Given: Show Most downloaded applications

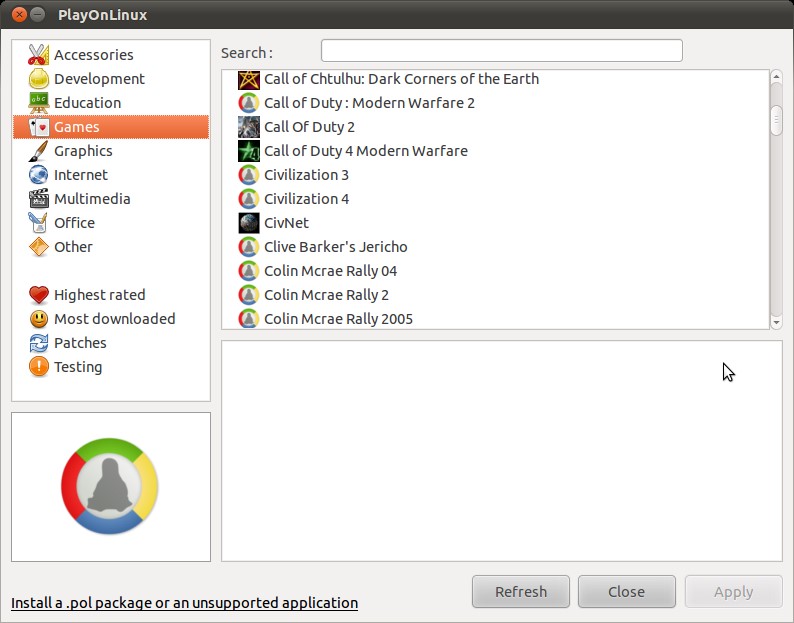Looking at the screenshot, I should (111, 319).
